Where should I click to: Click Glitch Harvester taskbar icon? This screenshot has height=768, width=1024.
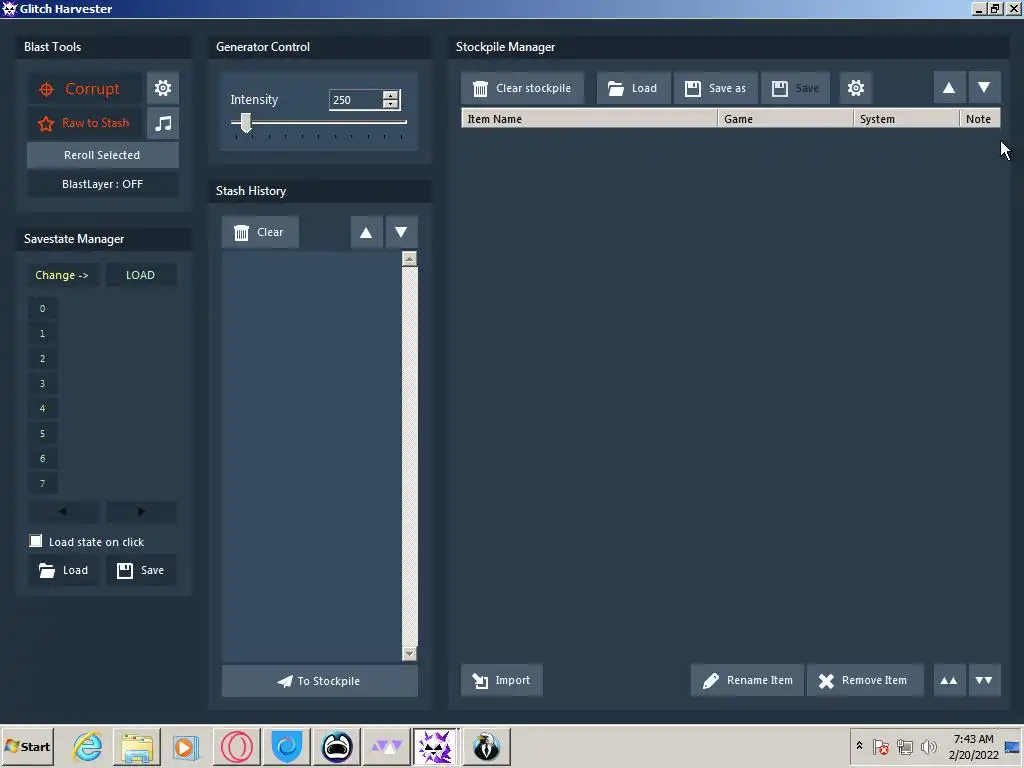point(436,746)
